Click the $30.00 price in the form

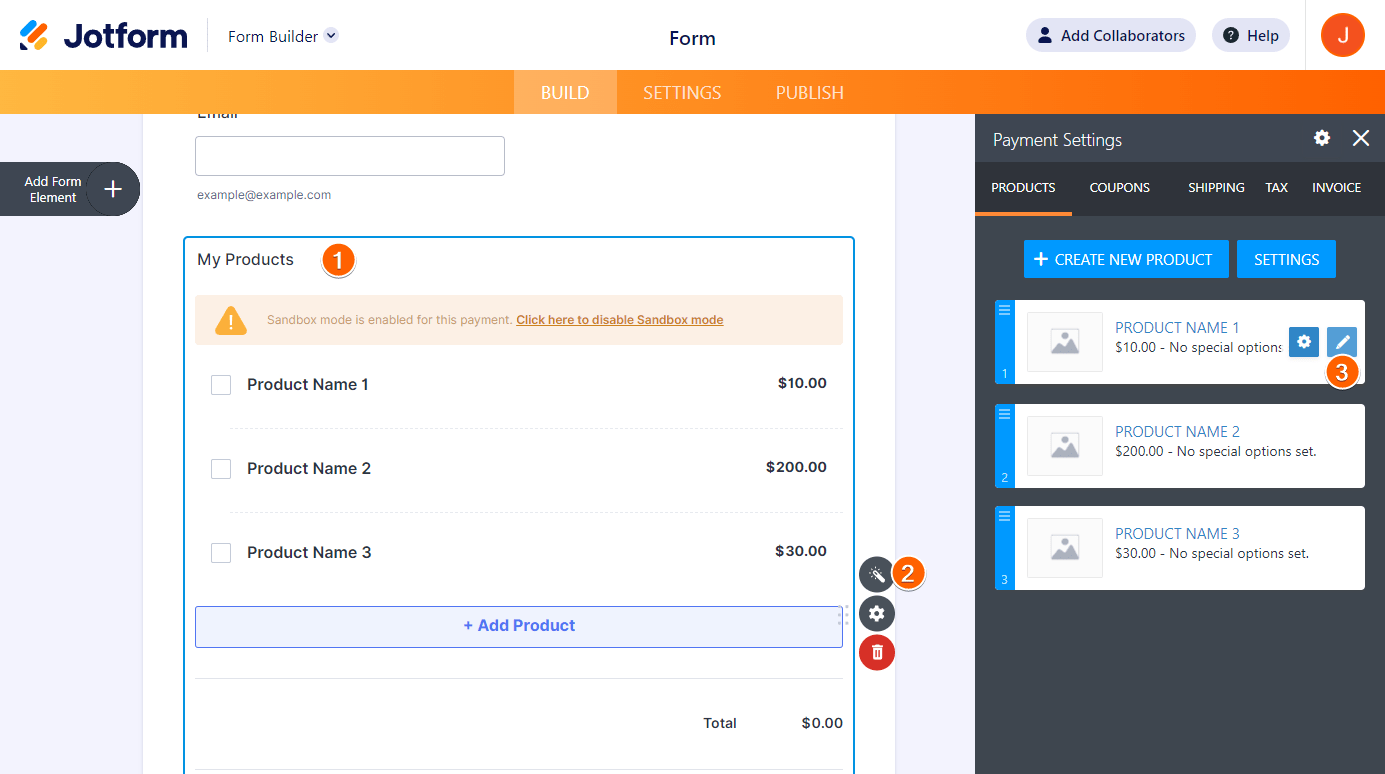pyautogui.click(x=801, y=551)
